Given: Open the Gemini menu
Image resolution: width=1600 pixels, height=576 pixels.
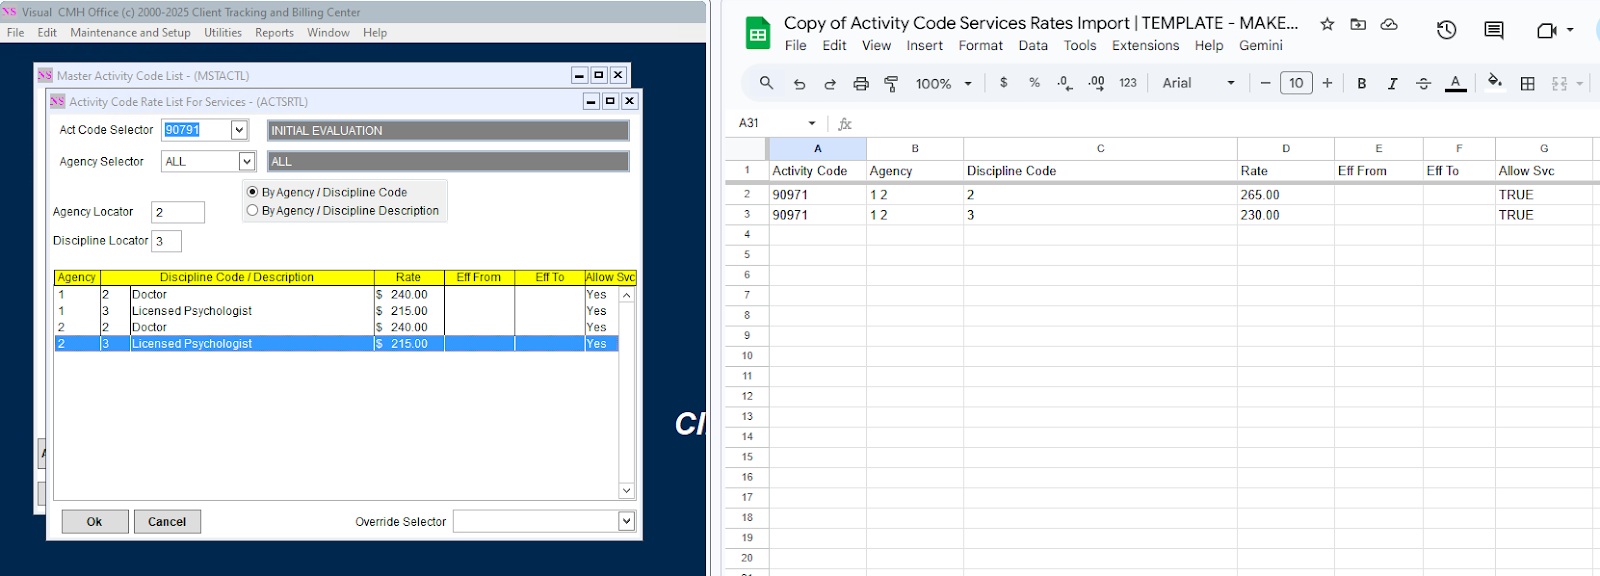Looking at the screenshot, I should tap(1260, 46).
